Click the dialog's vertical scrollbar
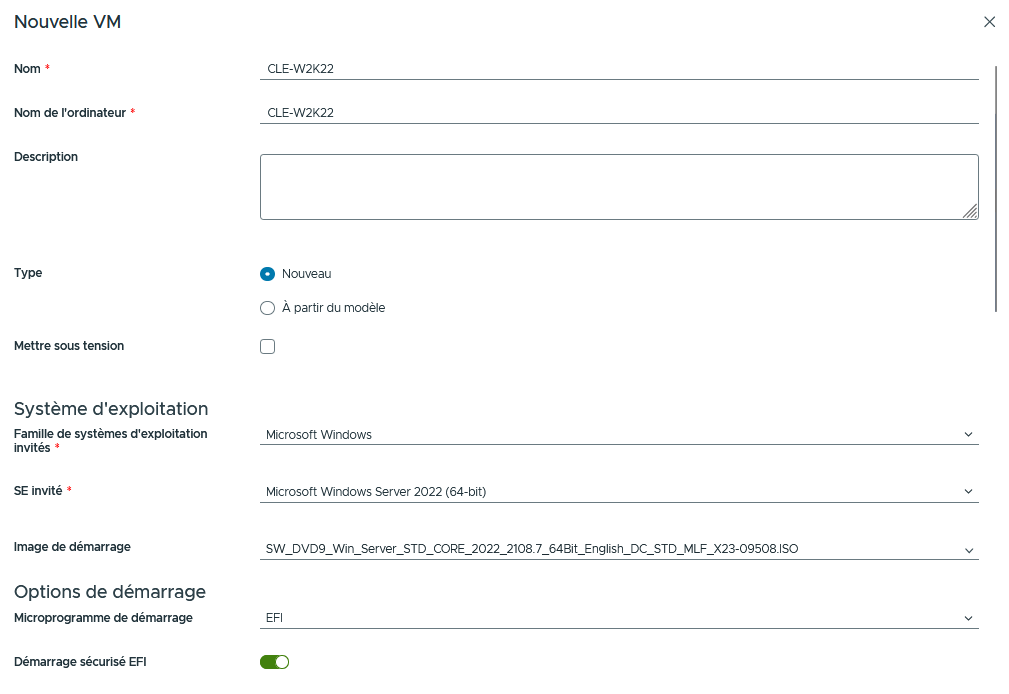The width and height of the screenshot is (1009, 694). pos(996,190)
